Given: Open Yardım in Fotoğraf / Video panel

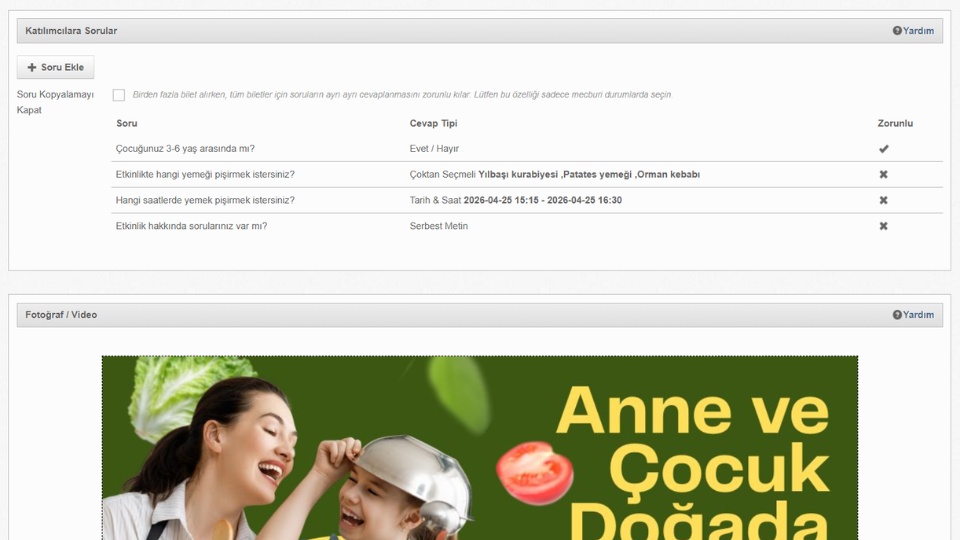Looking at the screenshot, I should (918, 315).
